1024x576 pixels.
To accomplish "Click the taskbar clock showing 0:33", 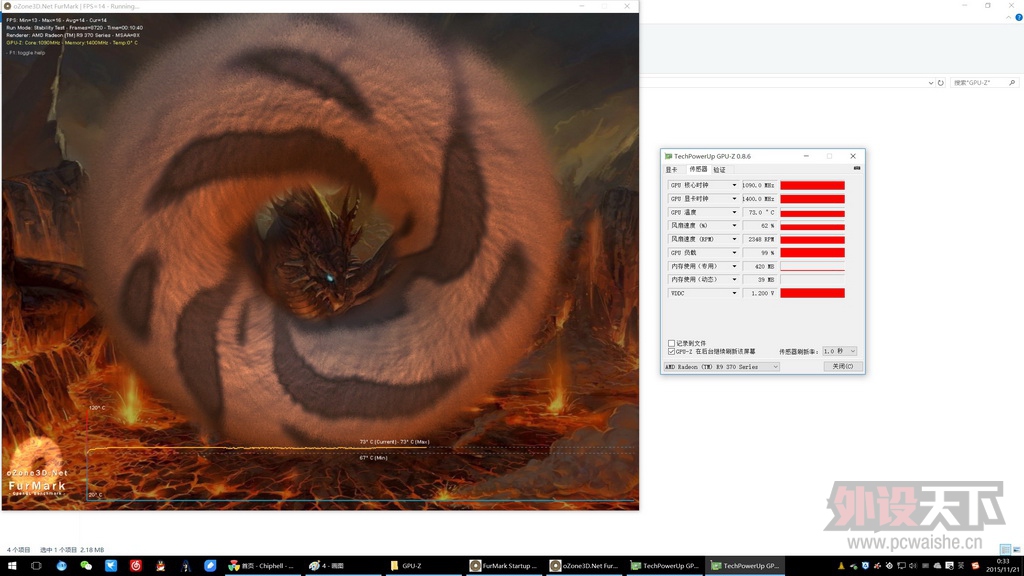I will coord(1002,566).
